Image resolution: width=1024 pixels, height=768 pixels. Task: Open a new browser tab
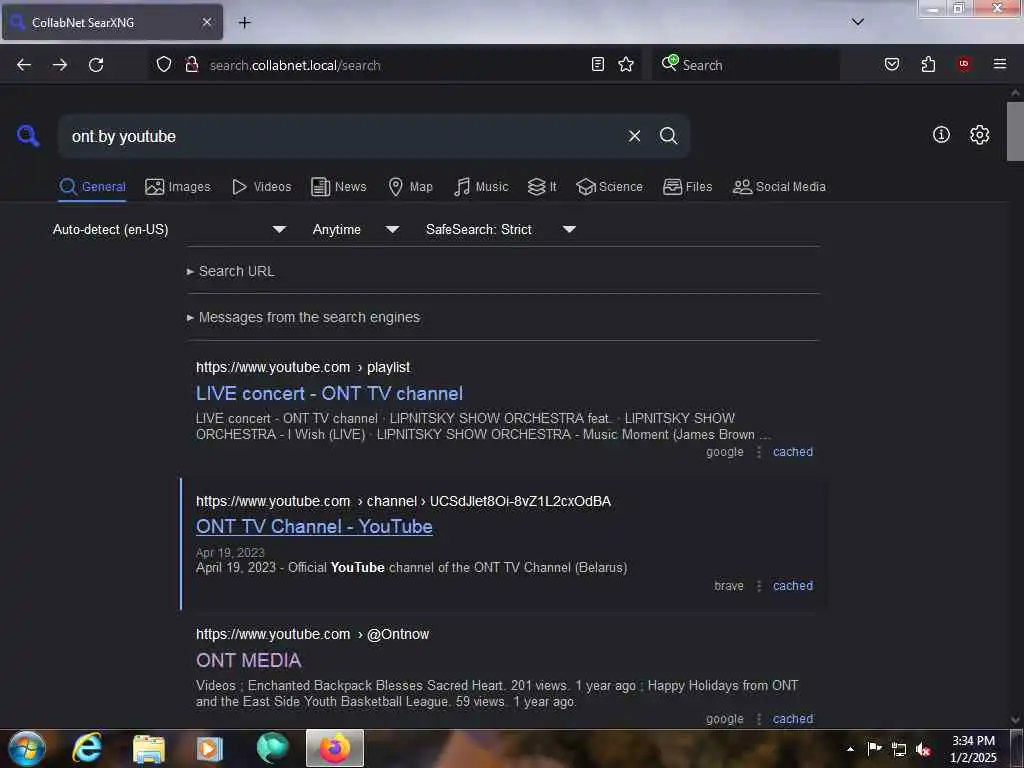click(244, 23)
